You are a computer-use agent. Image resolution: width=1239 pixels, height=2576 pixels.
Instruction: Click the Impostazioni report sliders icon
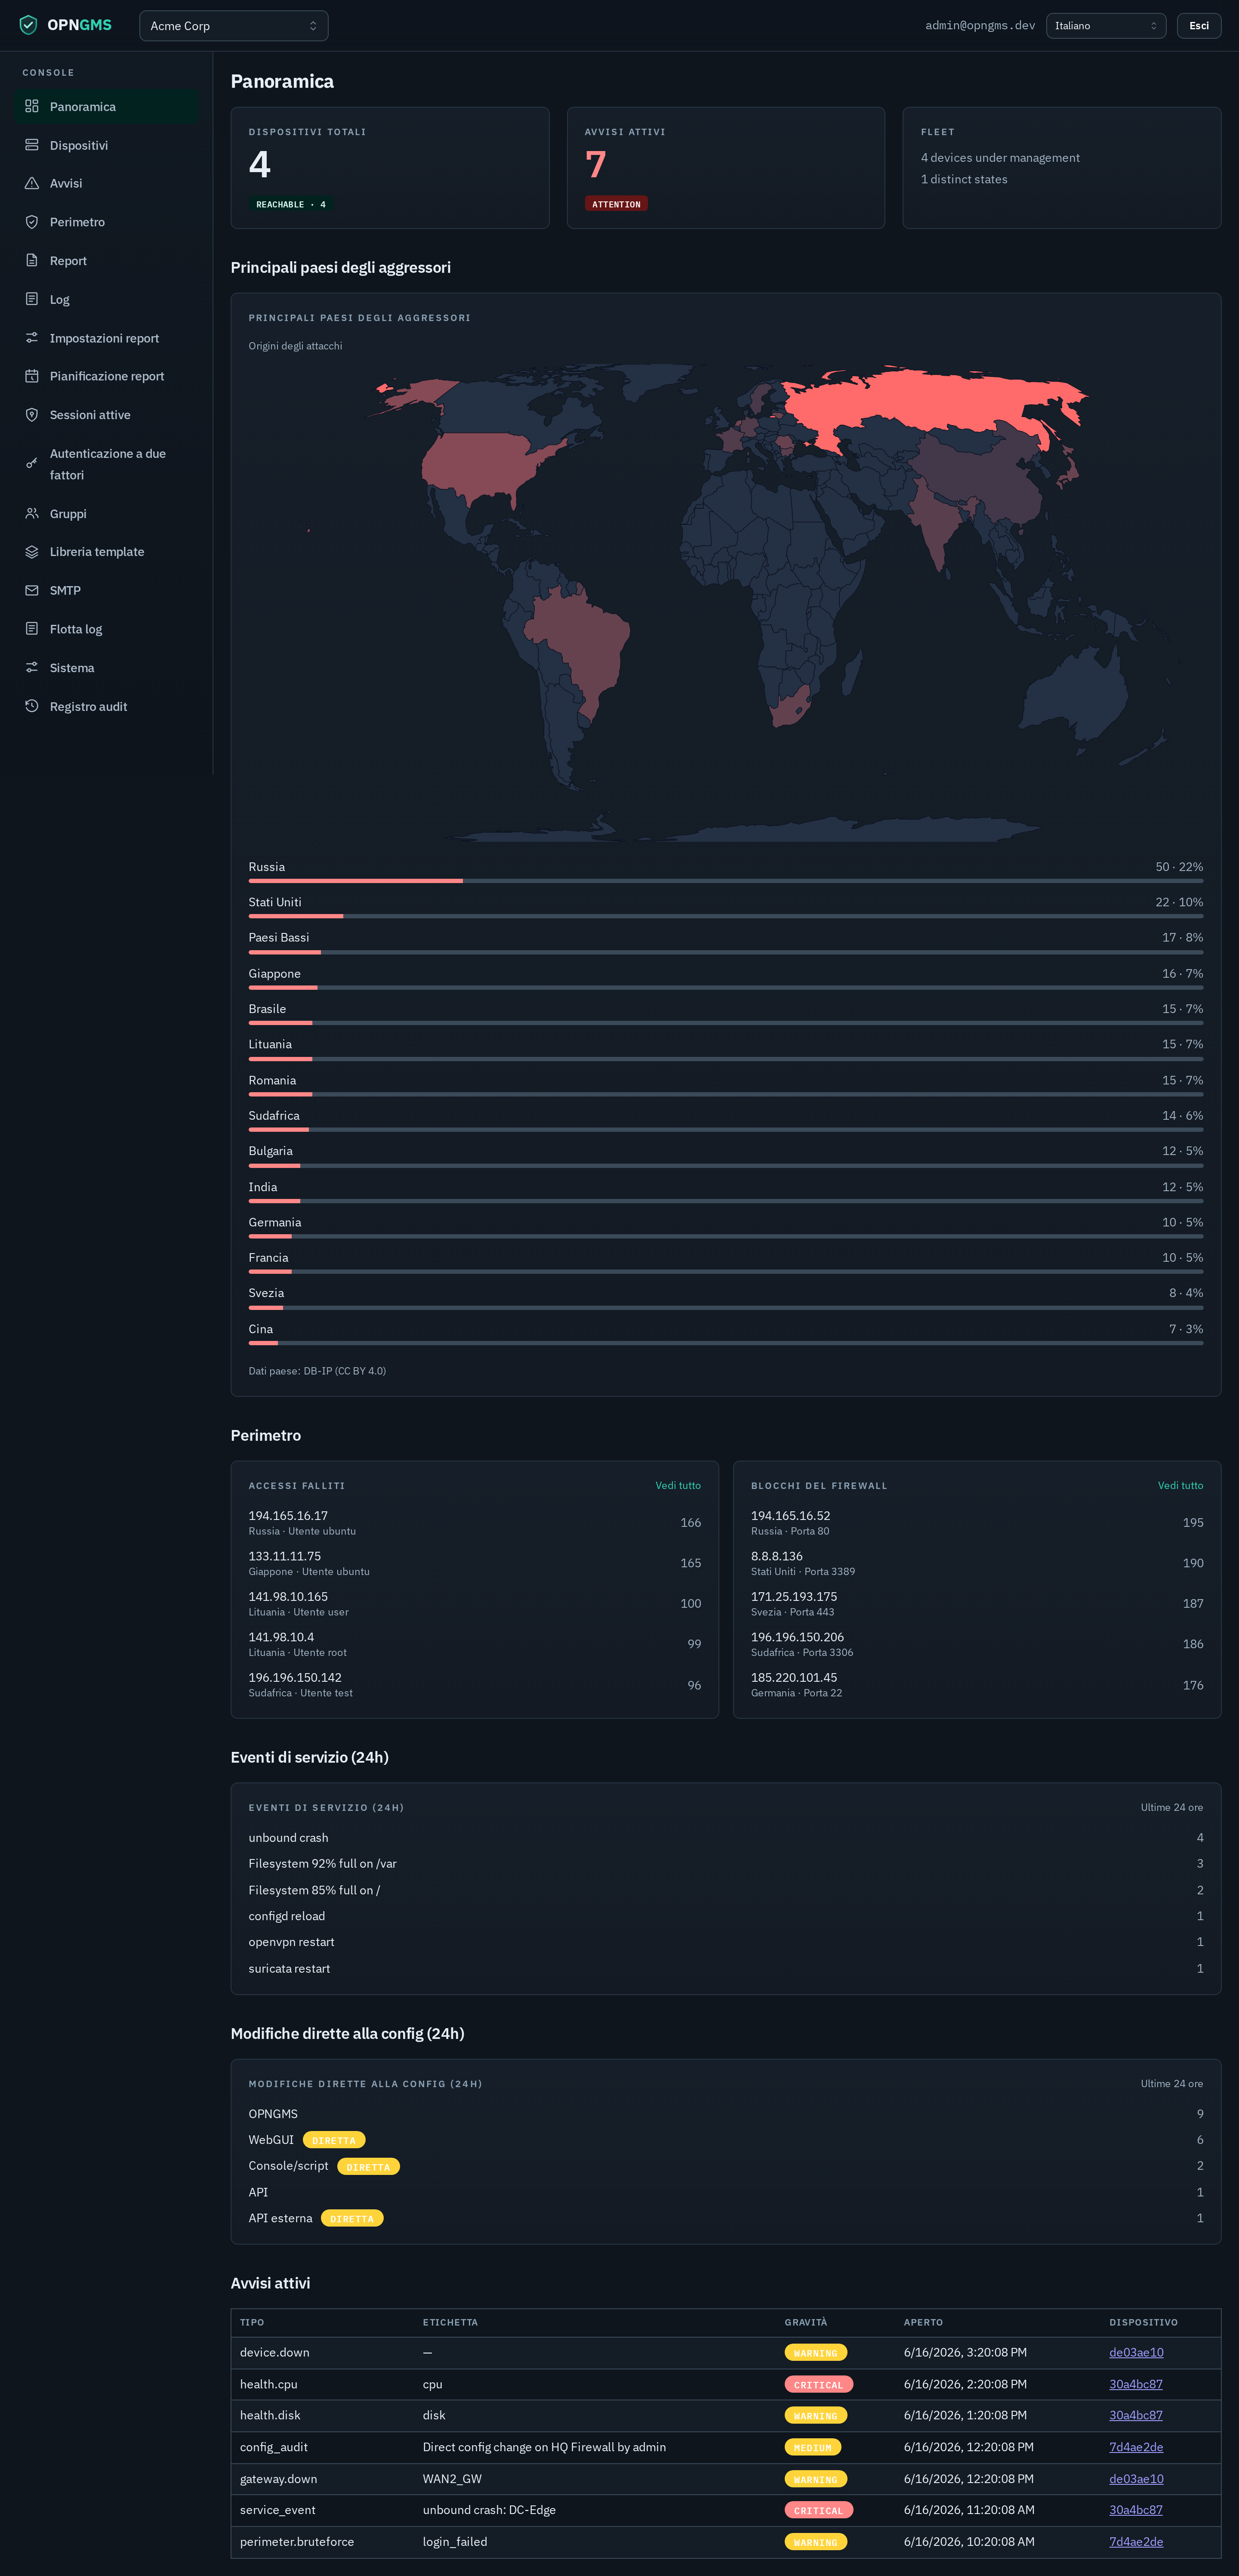point(32,338)
